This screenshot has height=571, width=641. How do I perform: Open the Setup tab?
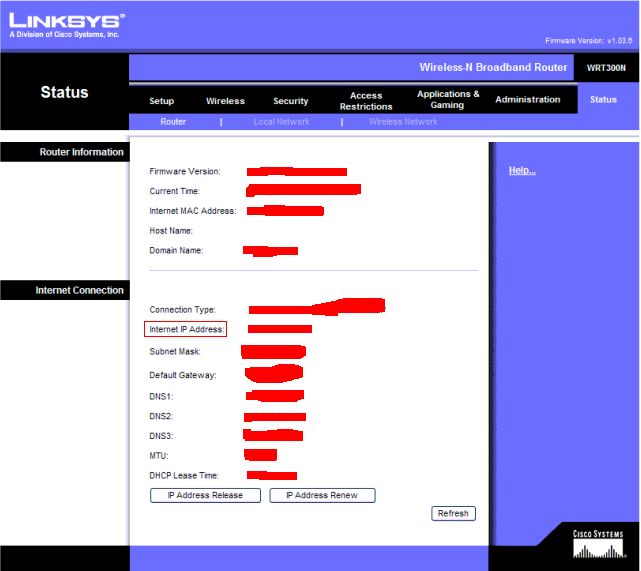(x=161, y=101)
